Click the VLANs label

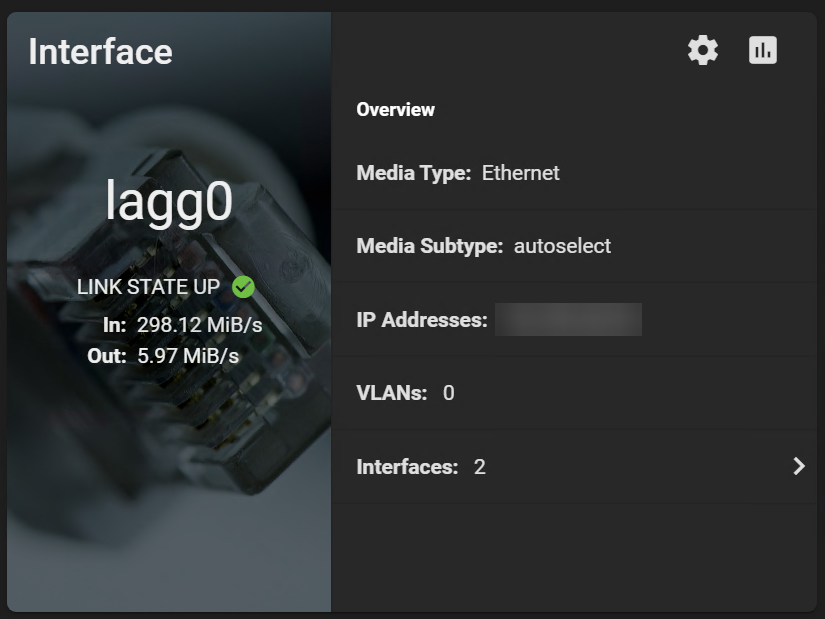tap(391, 393)
